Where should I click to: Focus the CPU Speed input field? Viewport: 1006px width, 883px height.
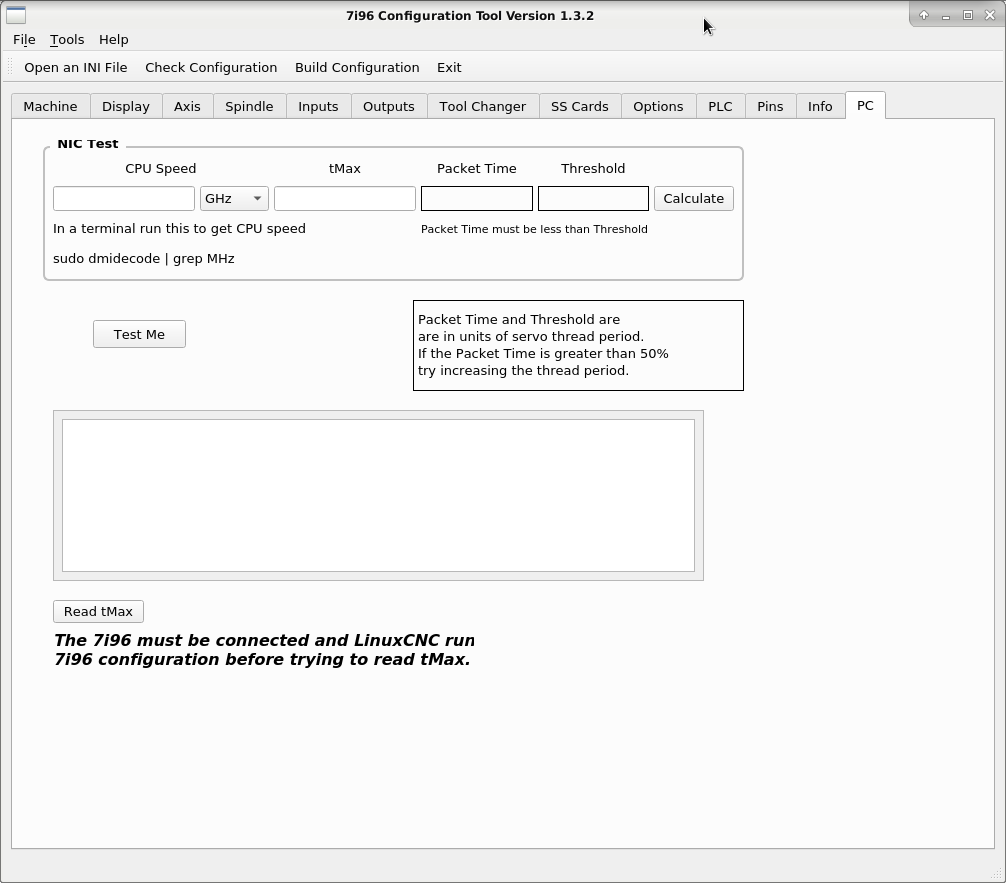click(124, 198)
